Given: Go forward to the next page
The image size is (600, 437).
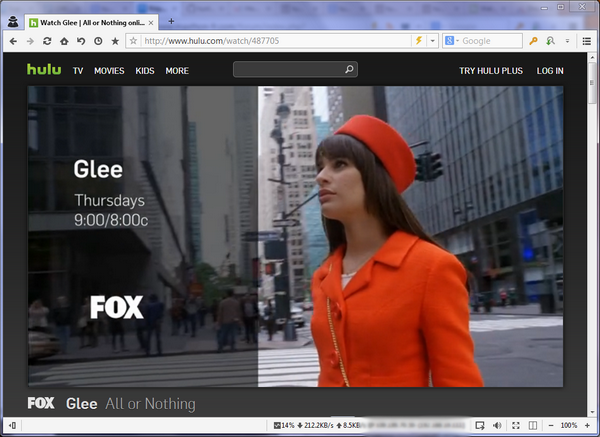Looking at the screenshot, I should (x=30, y=41).
